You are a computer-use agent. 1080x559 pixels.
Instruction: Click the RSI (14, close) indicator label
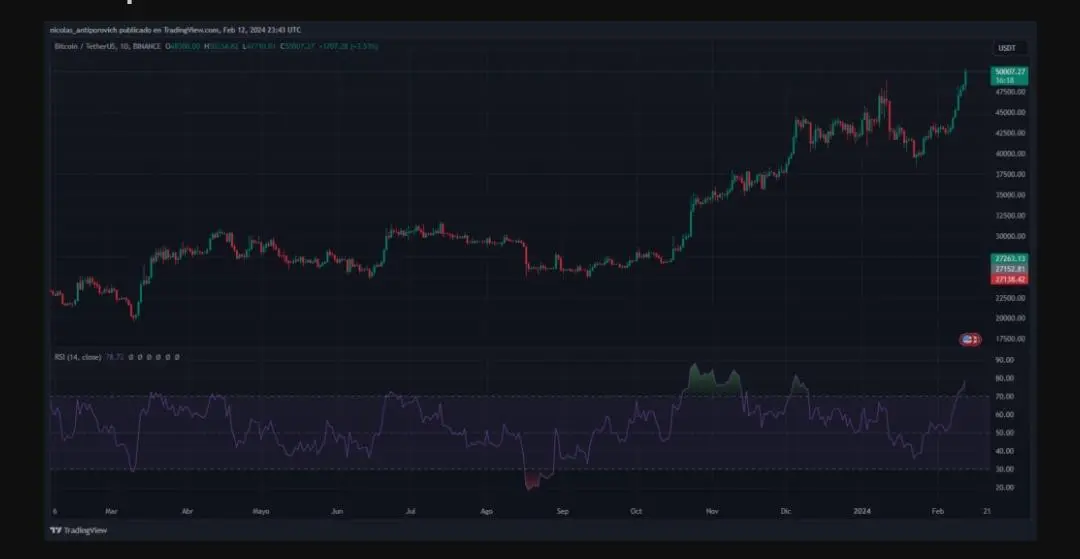78,357
